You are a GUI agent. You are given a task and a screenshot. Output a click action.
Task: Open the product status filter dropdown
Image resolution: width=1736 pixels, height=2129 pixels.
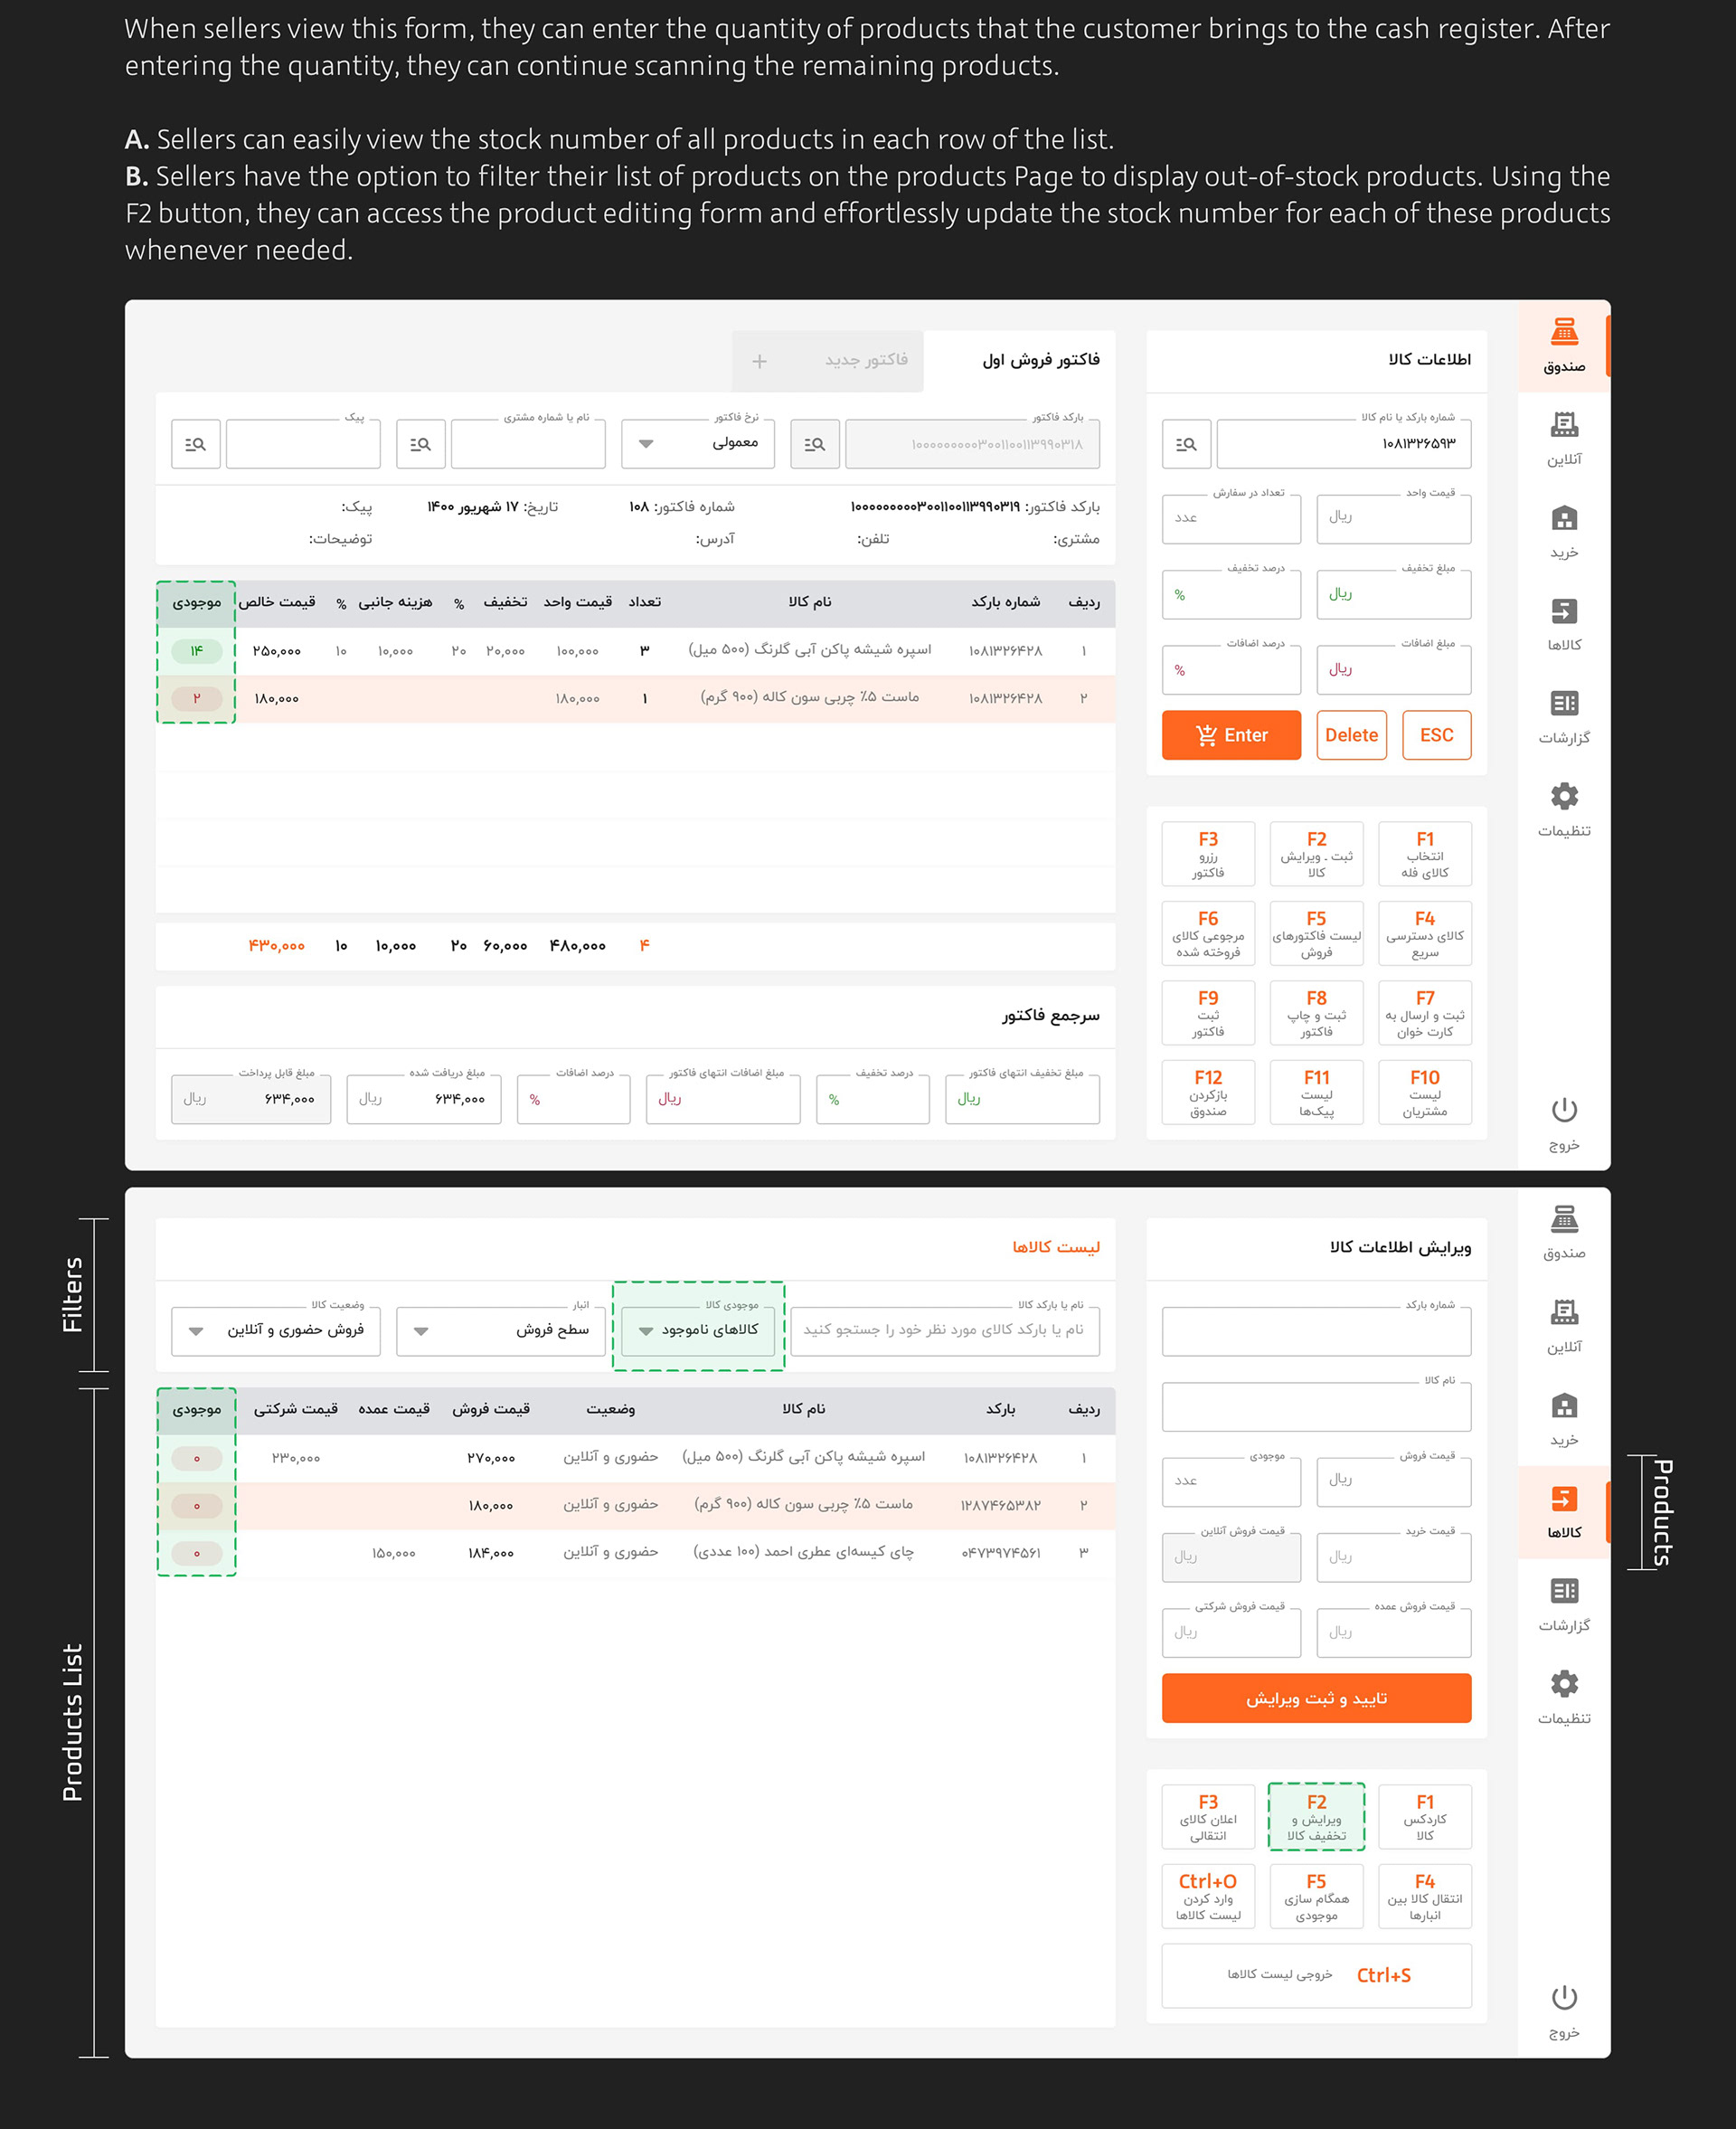(275, 1330)
